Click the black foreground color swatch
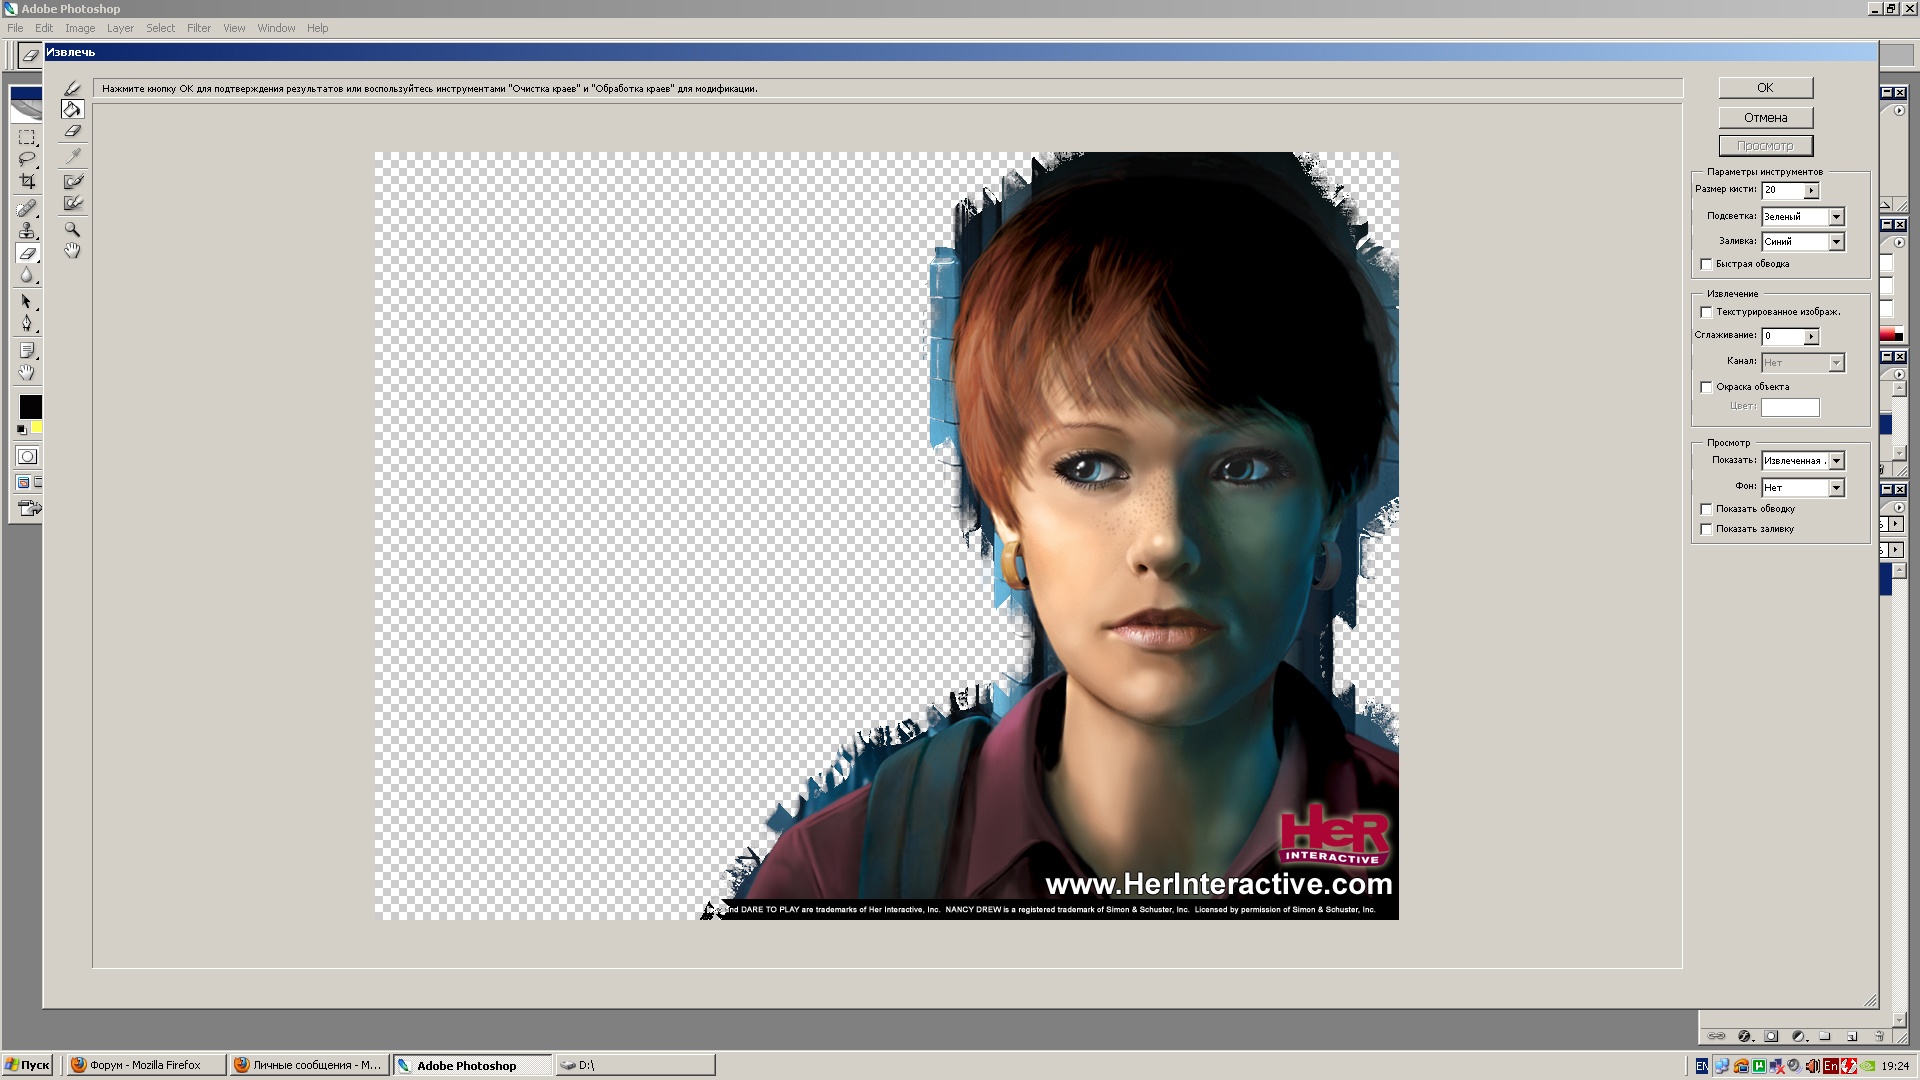Screen dimensions: 1920x1080 [x=30, y=406]
